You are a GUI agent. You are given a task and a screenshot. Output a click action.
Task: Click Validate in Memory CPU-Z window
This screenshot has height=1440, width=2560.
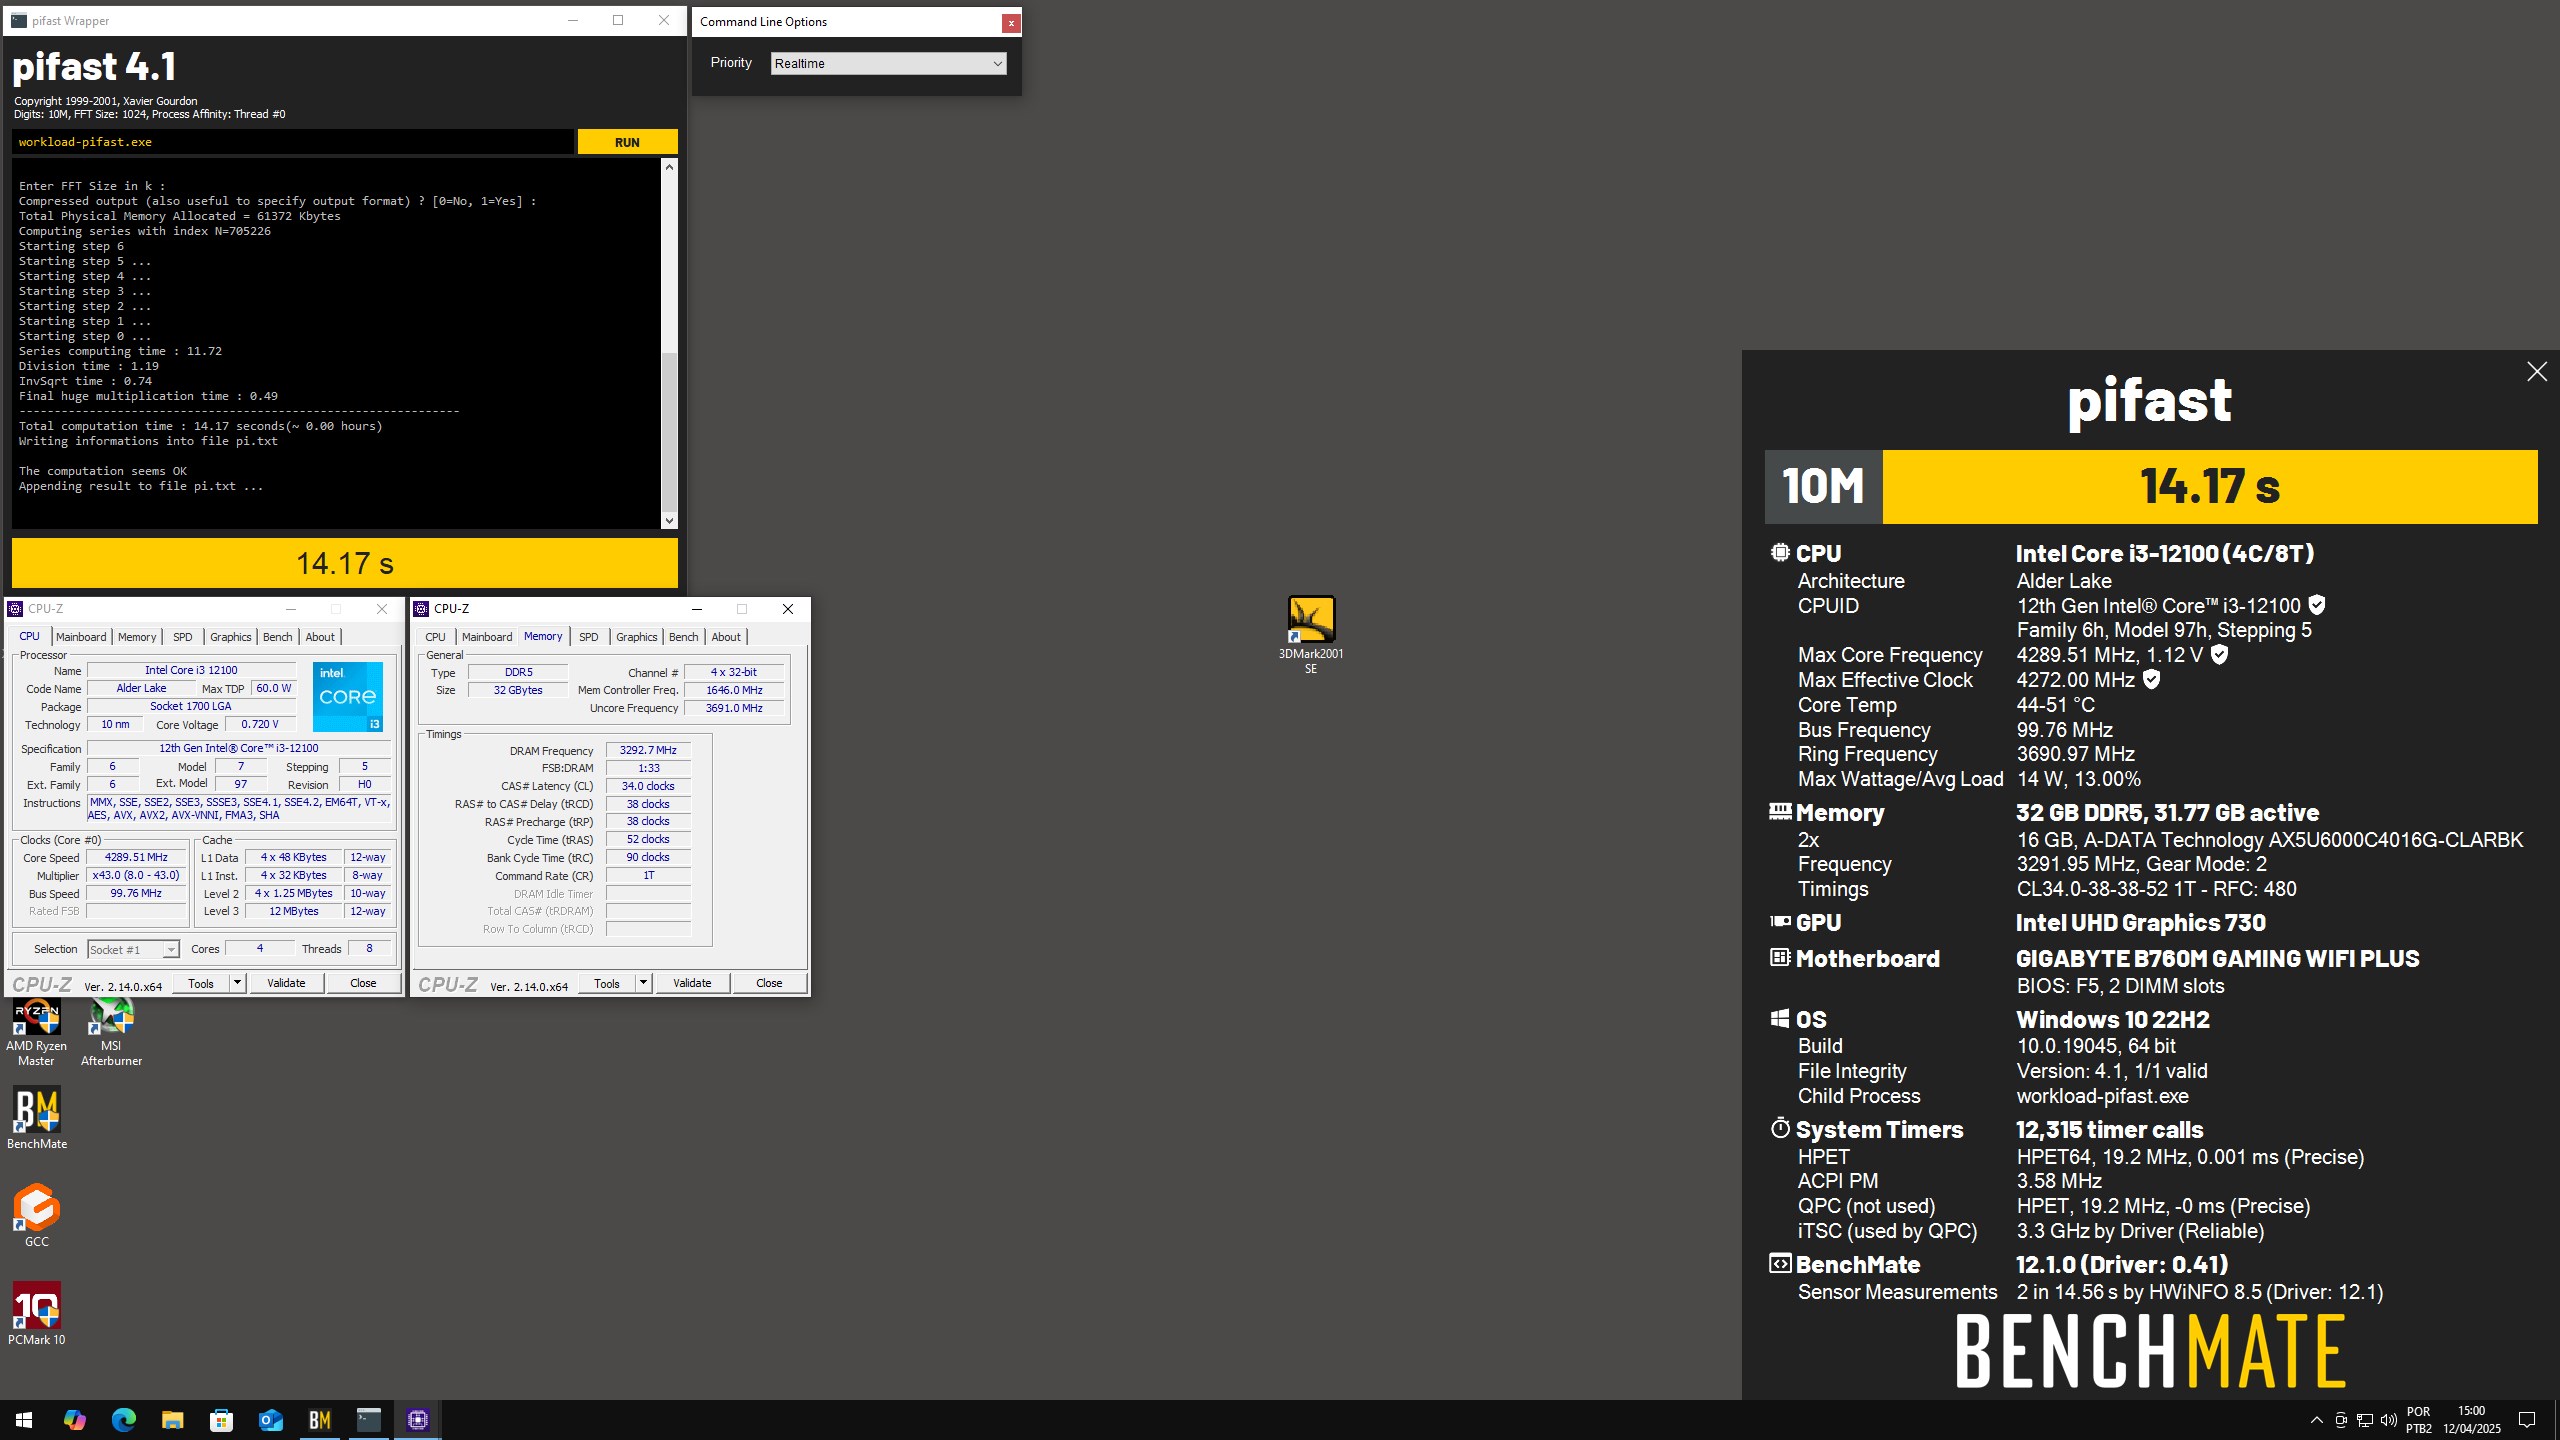click(692, 983)
